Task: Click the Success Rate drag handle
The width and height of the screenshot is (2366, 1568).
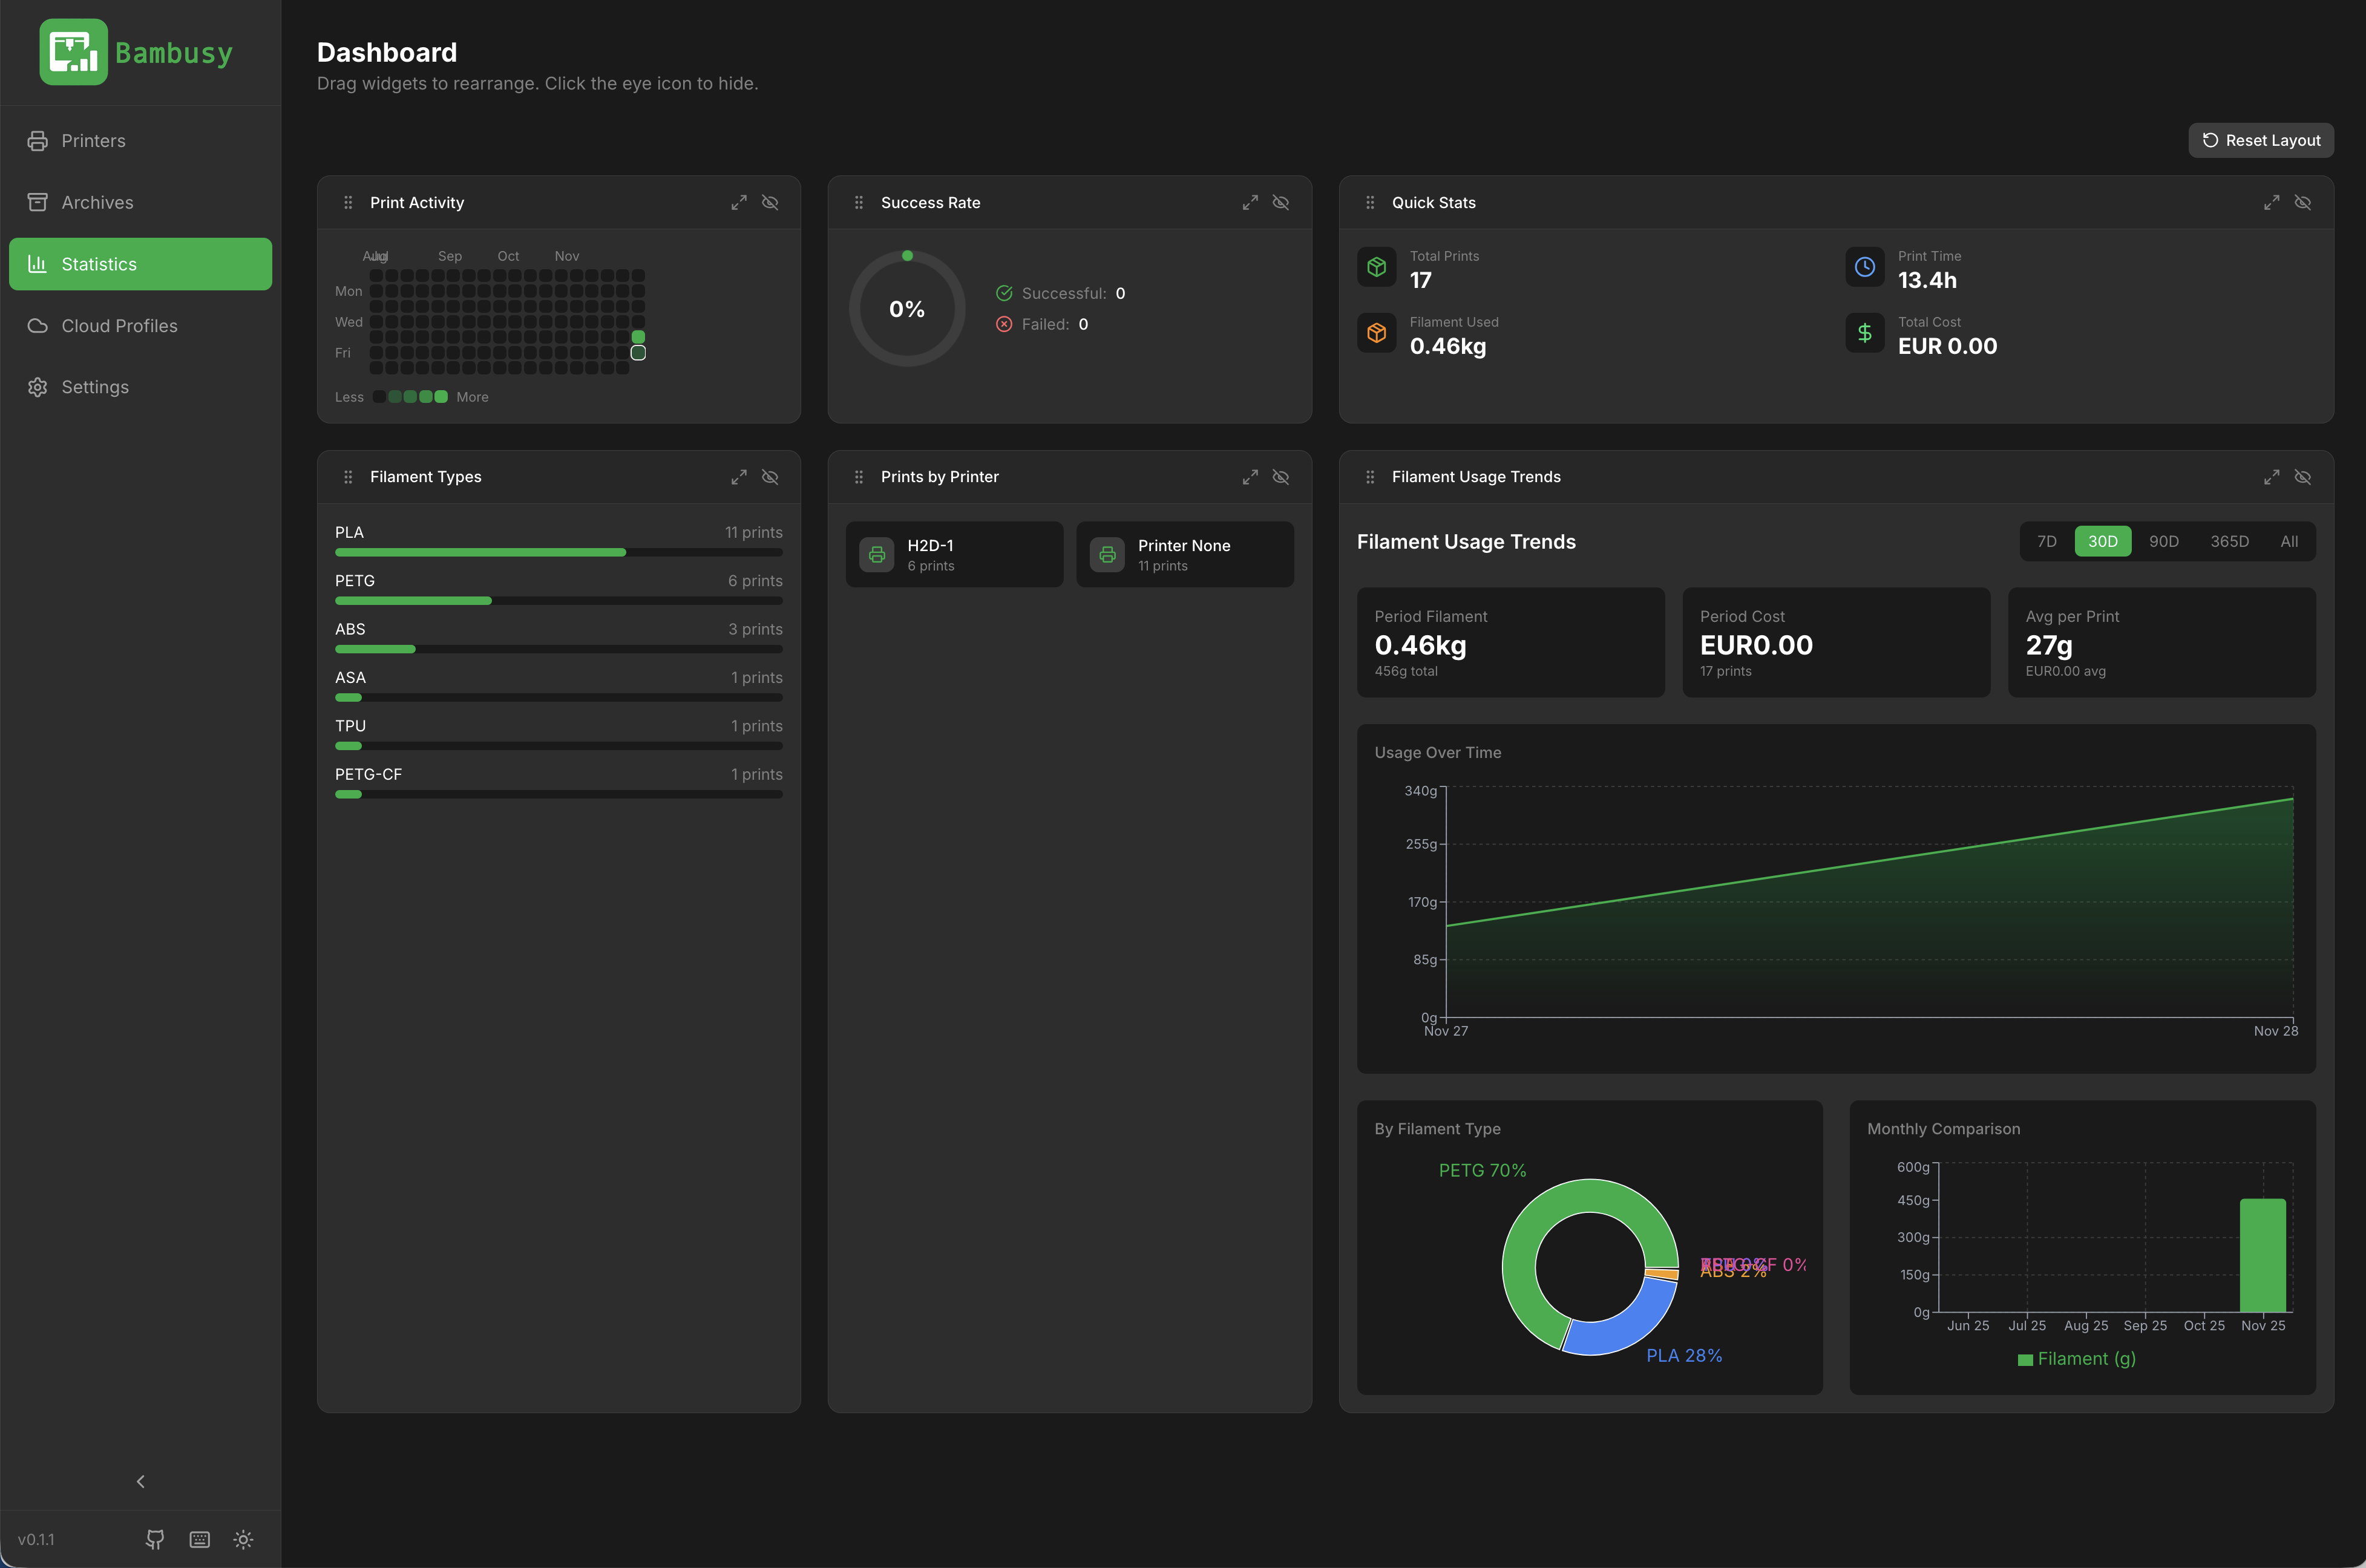Action: [x=858, y=202]
